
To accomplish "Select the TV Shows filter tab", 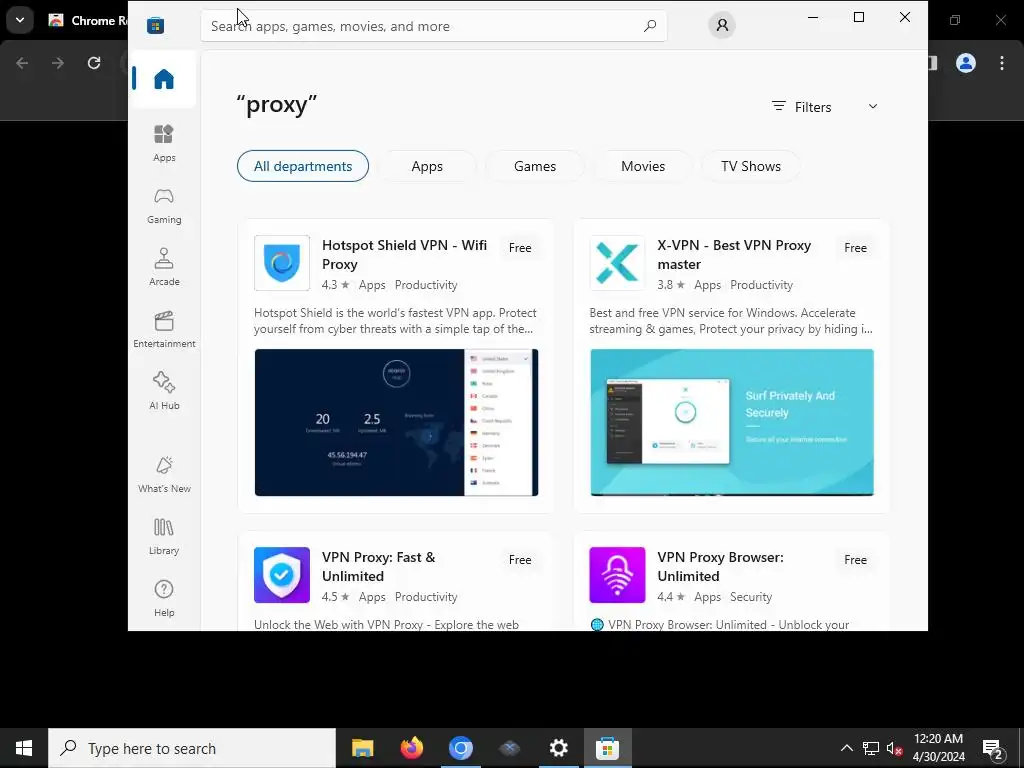I will (x=751, y=167).
